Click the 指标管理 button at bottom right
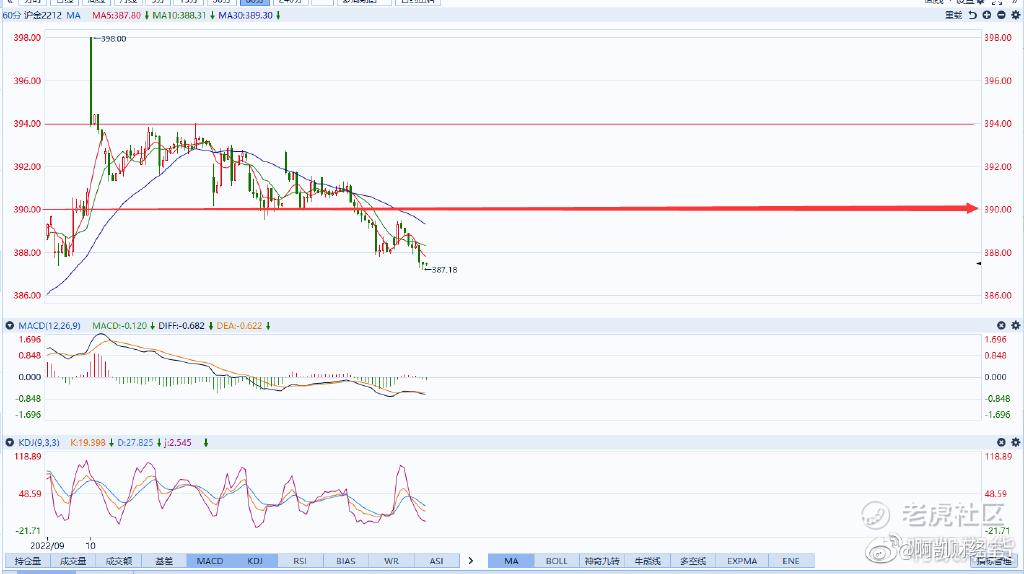Viewport: 1024px width, 574px height. click(x=994, y=561)
